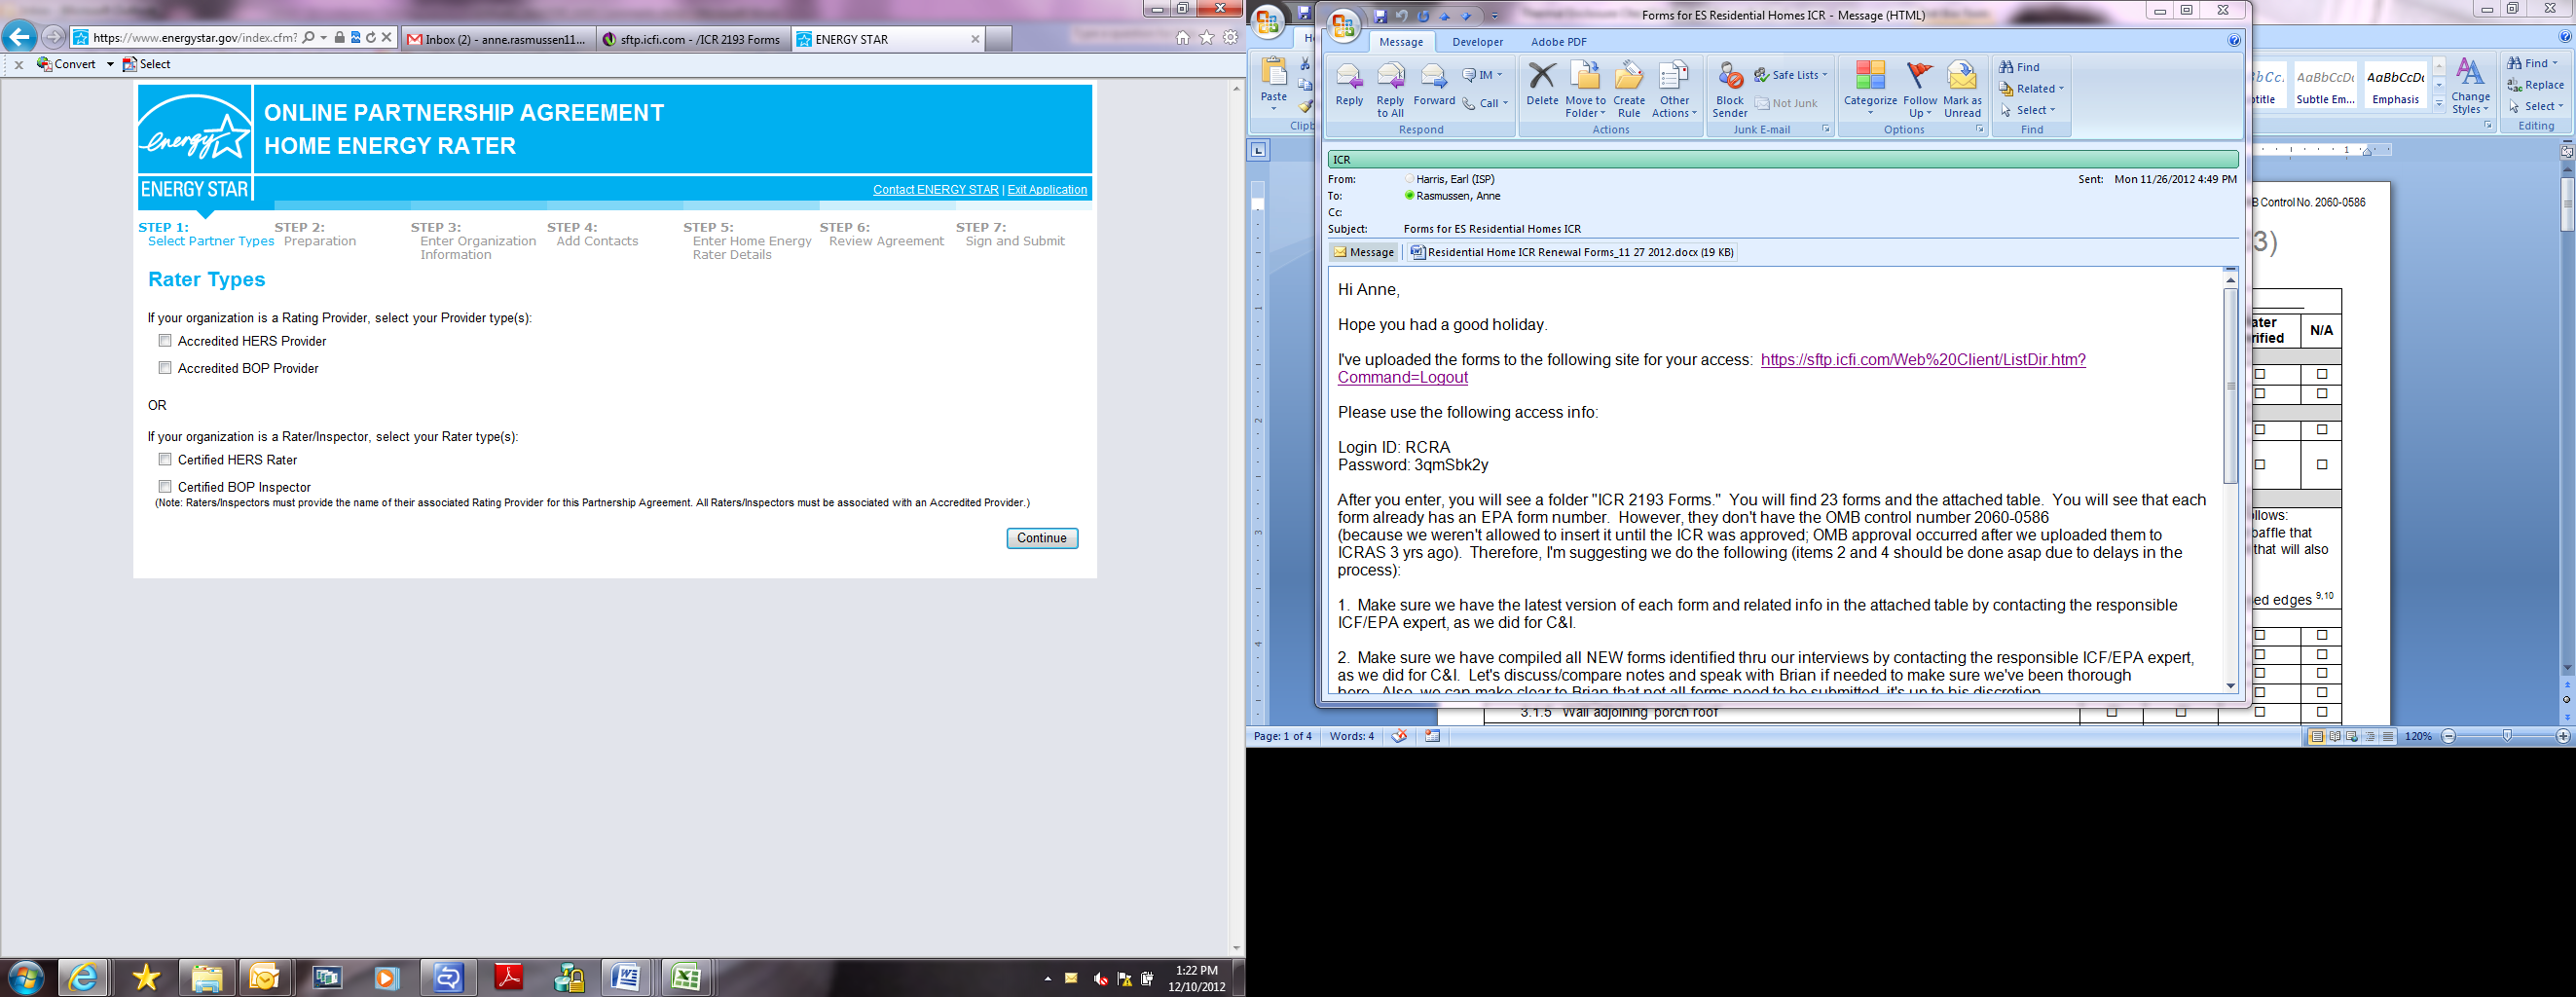
Task: Click the Paste icon in Word
Action: 1274,72
